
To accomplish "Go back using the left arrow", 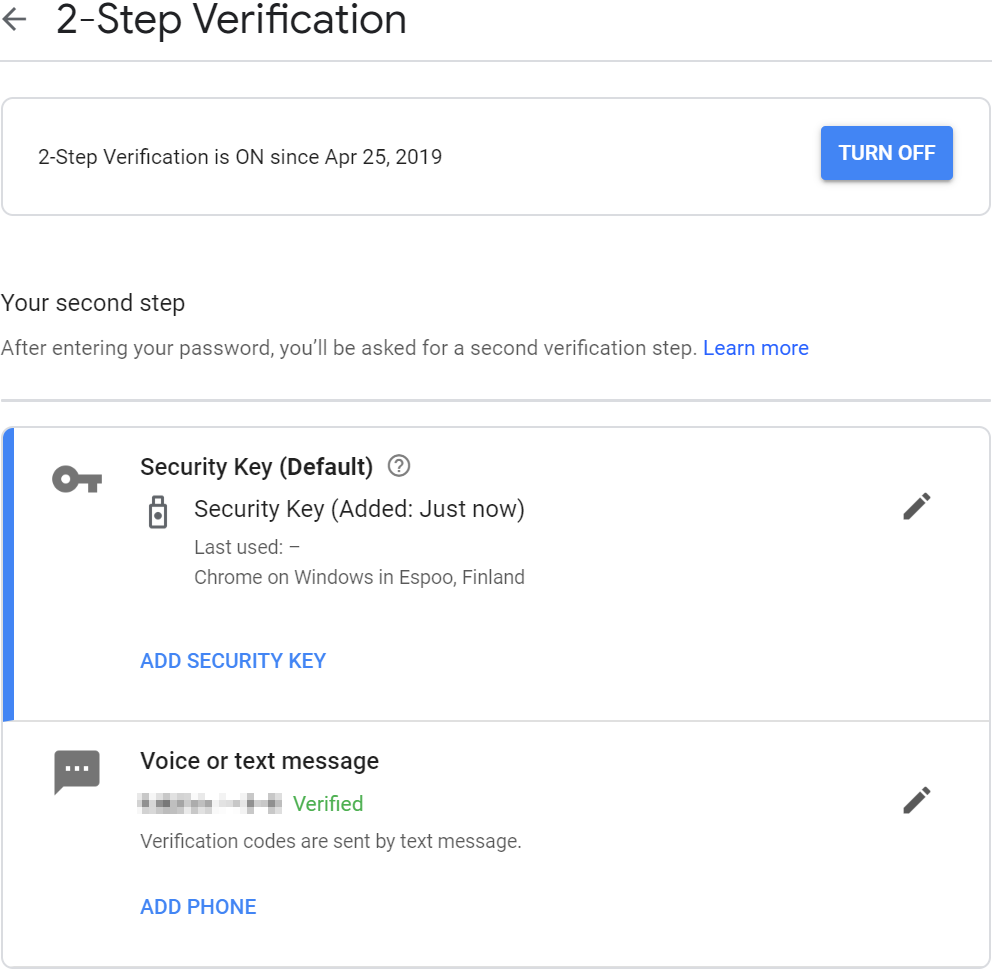I will pos(15,19).
